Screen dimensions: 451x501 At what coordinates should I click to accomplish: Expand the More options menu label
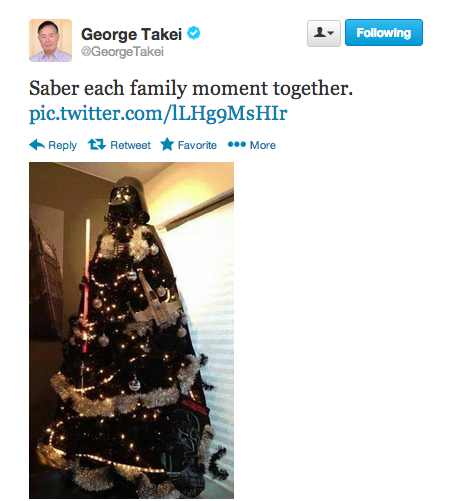coord(263,145)
